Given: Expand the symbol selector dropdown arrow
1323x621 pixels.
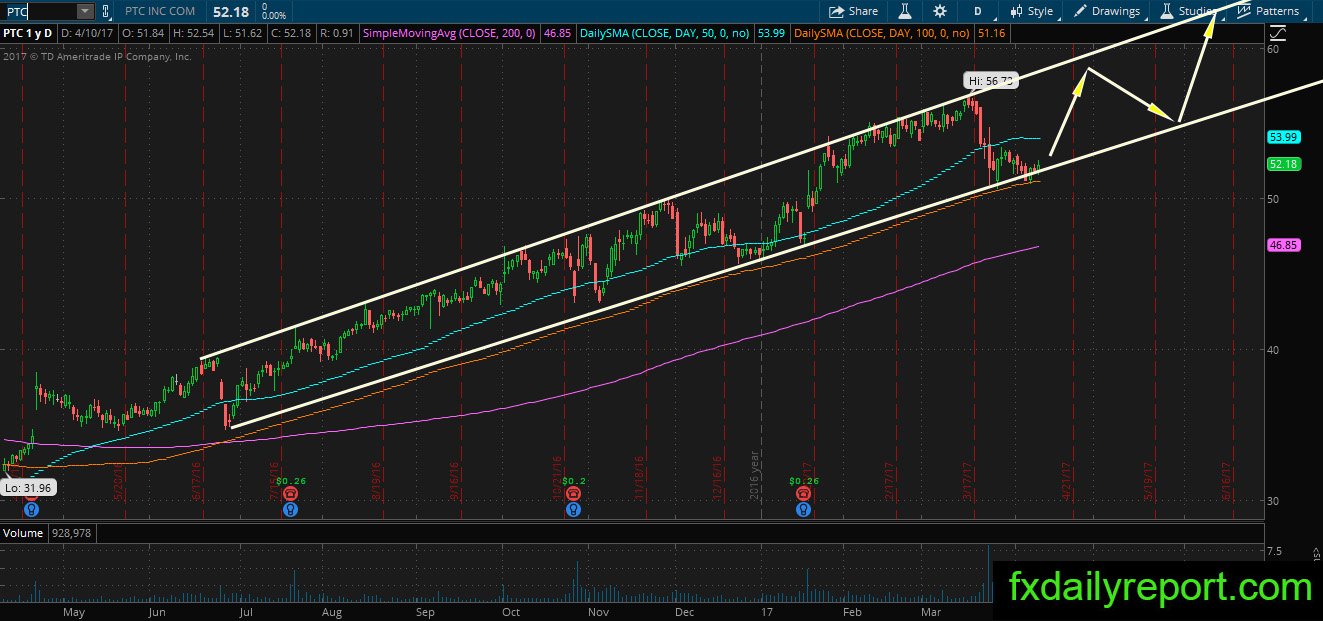Looking at the screenshot, I should 85,11.
